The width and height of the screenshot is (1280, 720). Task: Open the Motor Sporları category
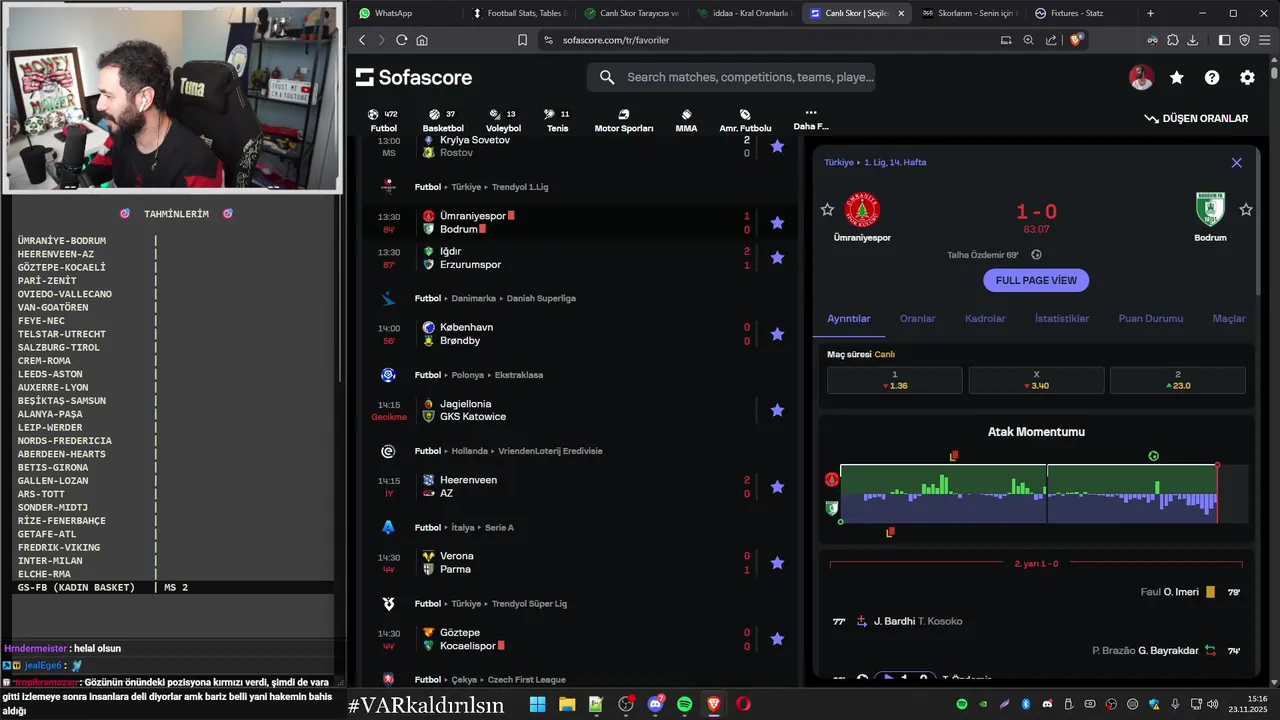point(624,121)
